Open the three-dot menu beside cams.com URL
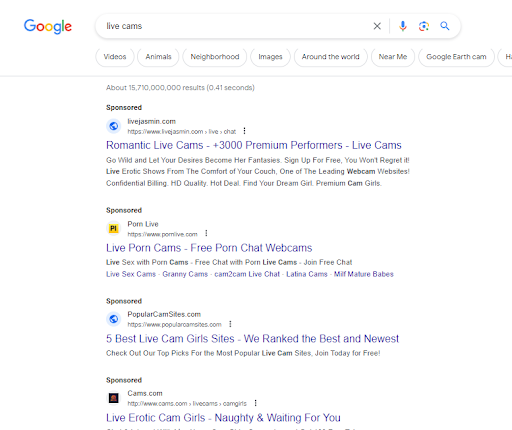 point(255,403)
